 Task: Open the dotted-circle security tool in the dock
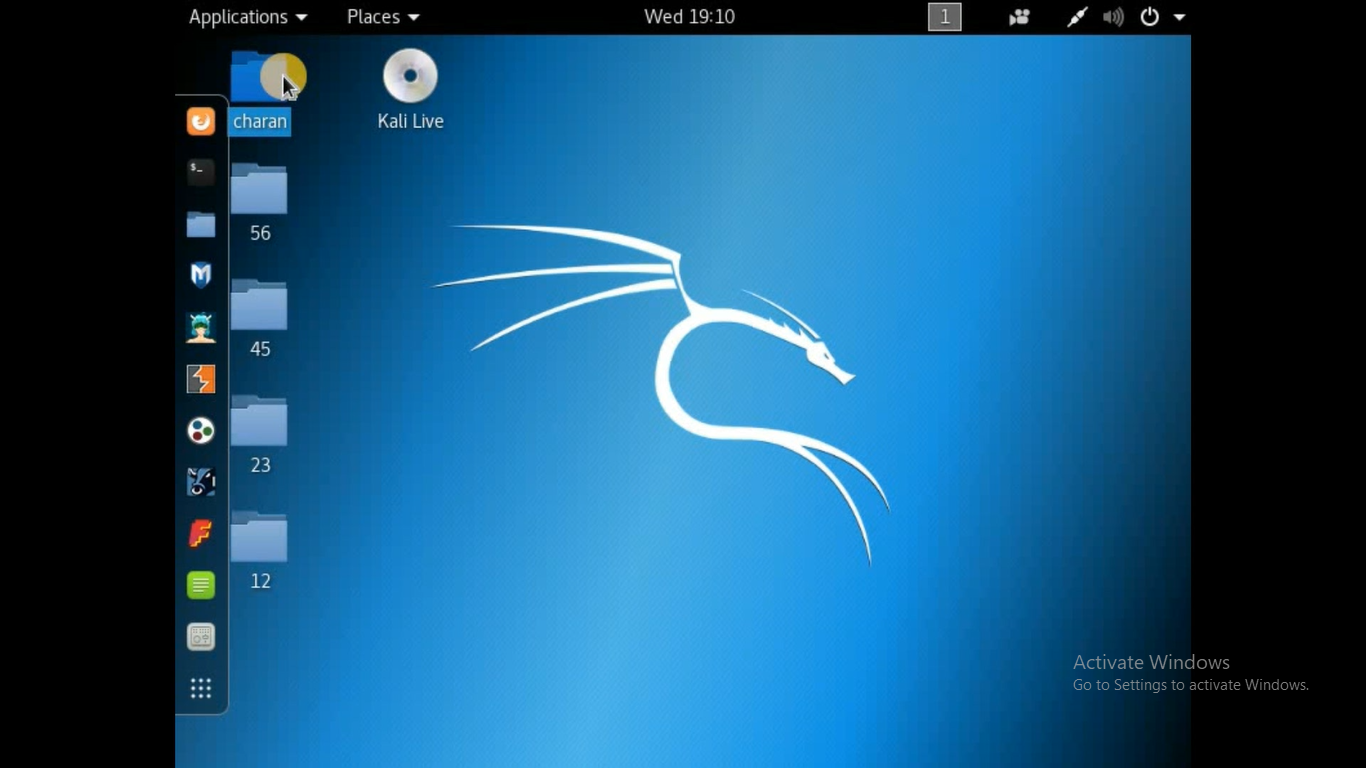201,431
